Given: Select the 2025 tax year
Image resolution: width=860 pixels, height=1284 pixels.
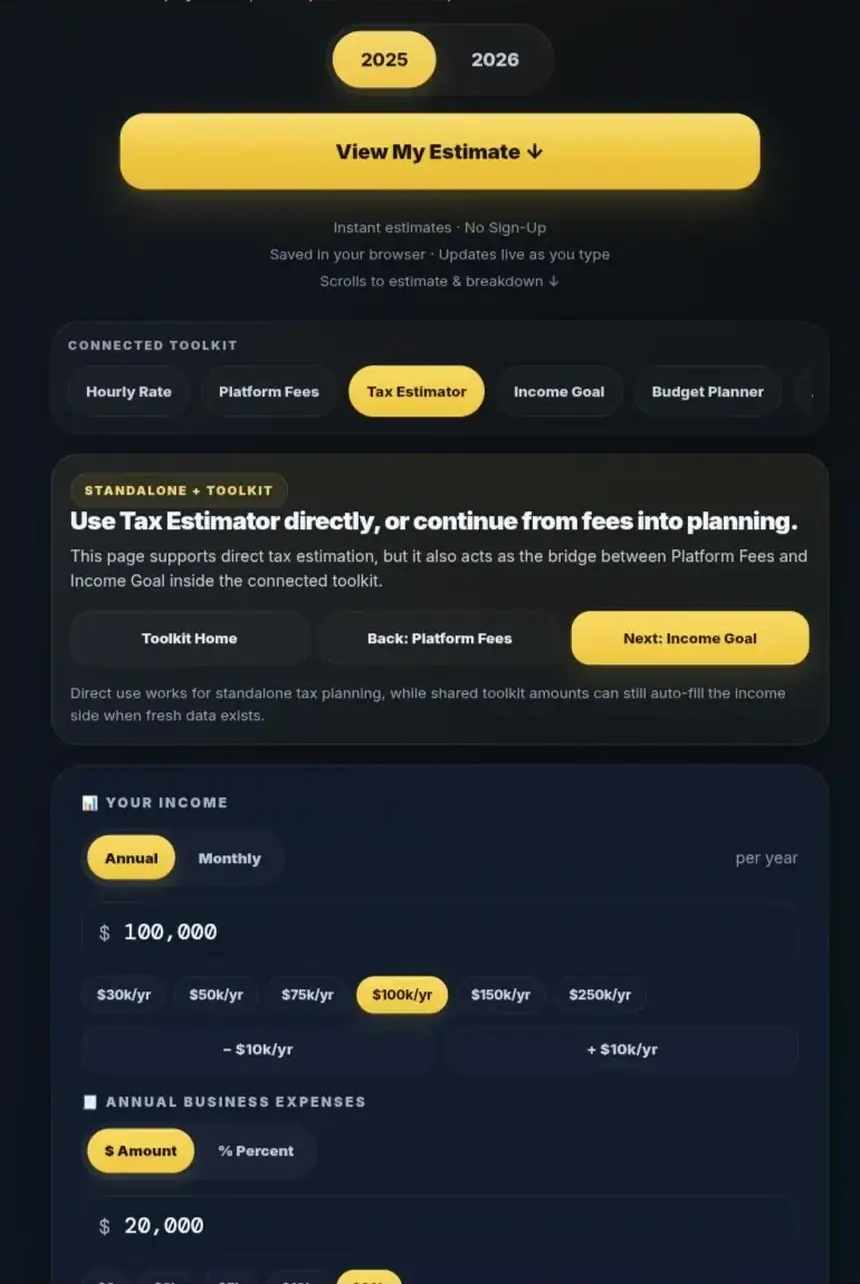Looking at the screenshot, I should (x=384, y=60).
